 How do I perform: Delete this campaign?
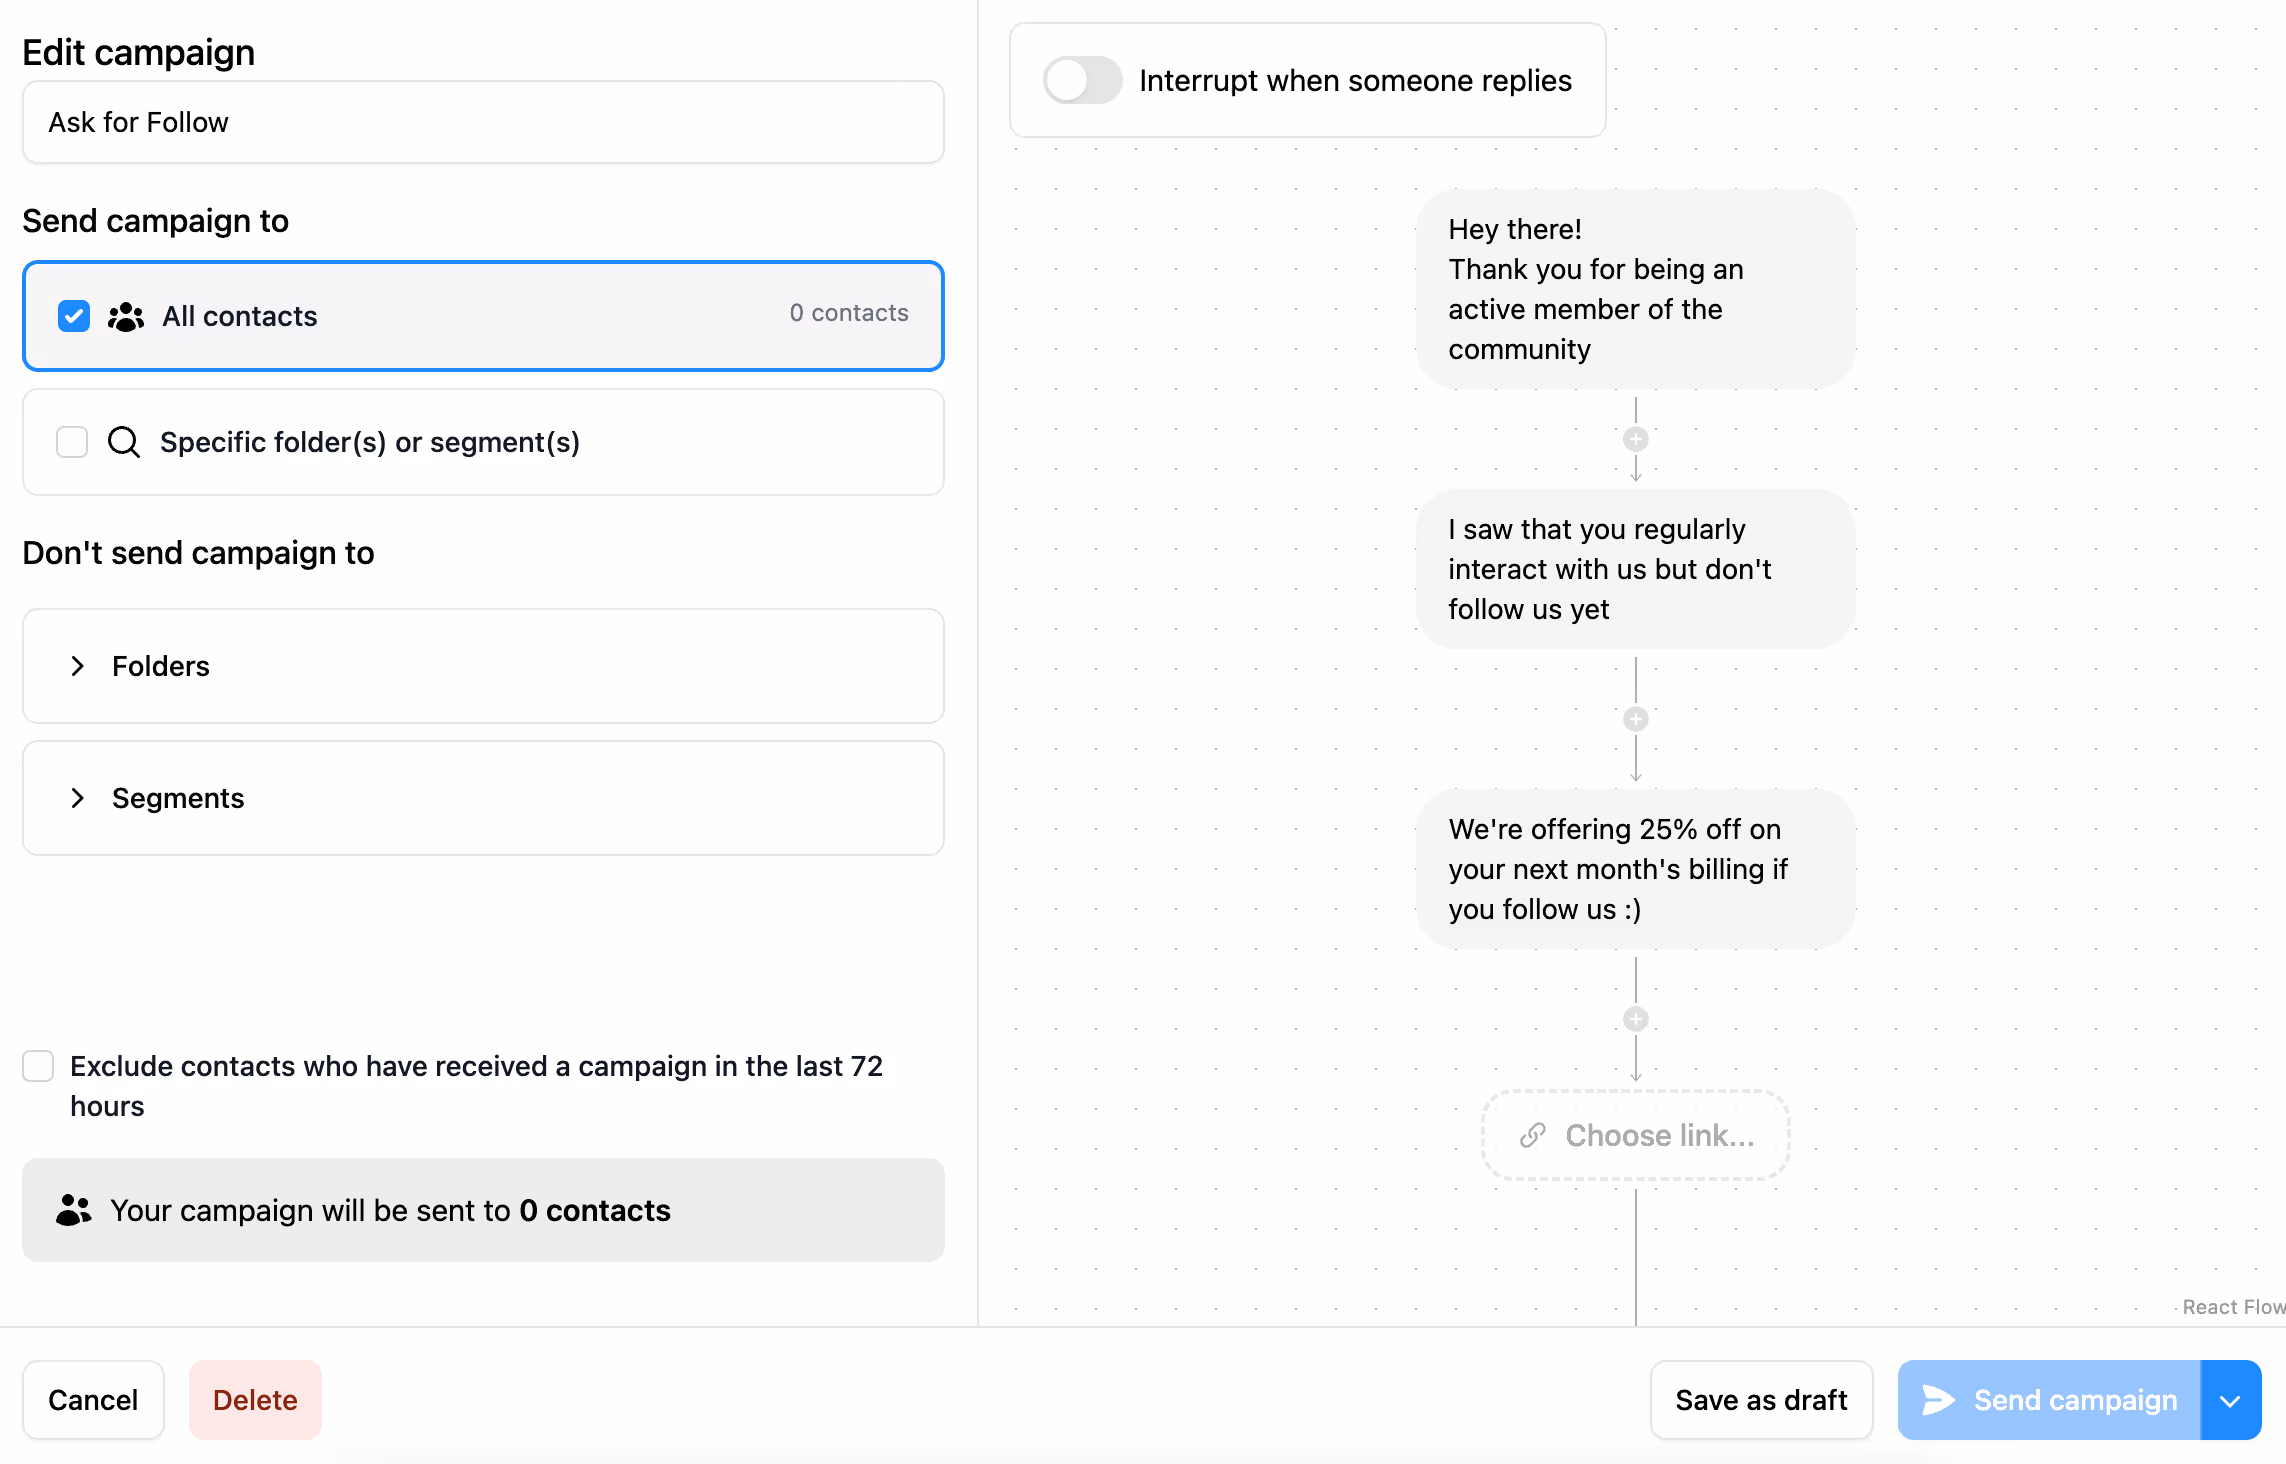[255, 1400]
